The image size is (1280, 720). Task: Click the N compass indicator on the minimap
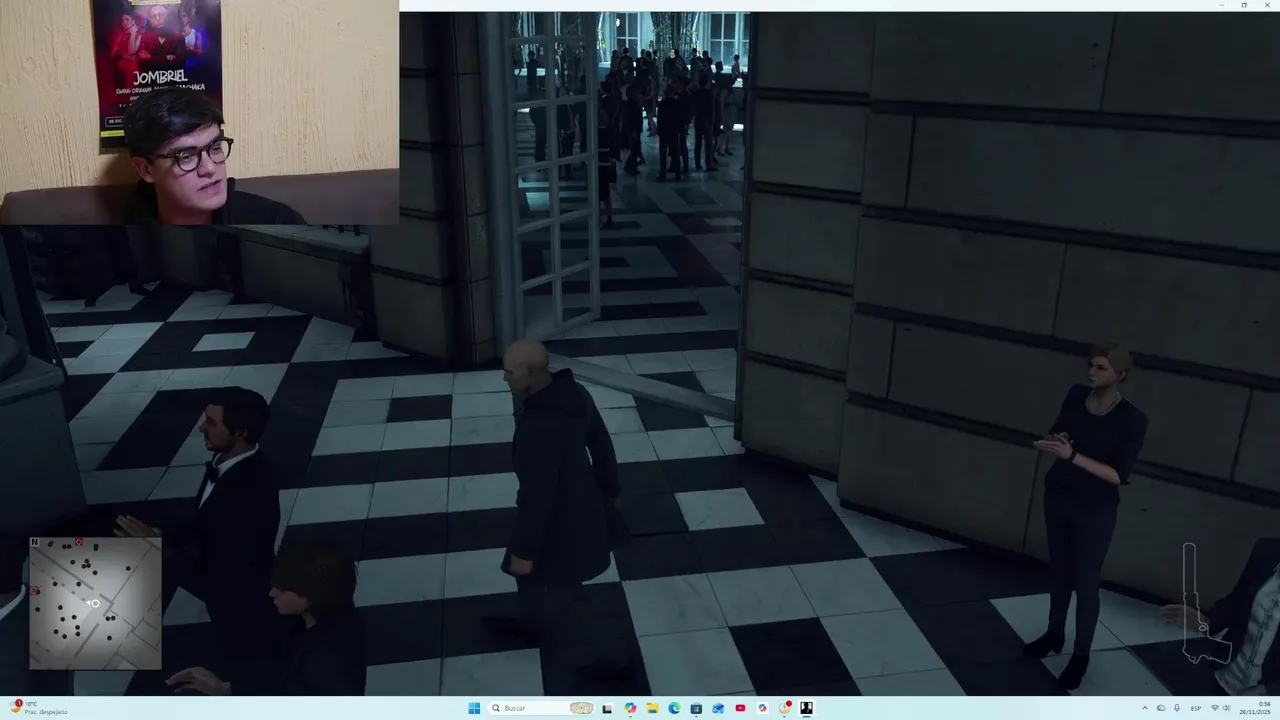(x=34, y=542)
